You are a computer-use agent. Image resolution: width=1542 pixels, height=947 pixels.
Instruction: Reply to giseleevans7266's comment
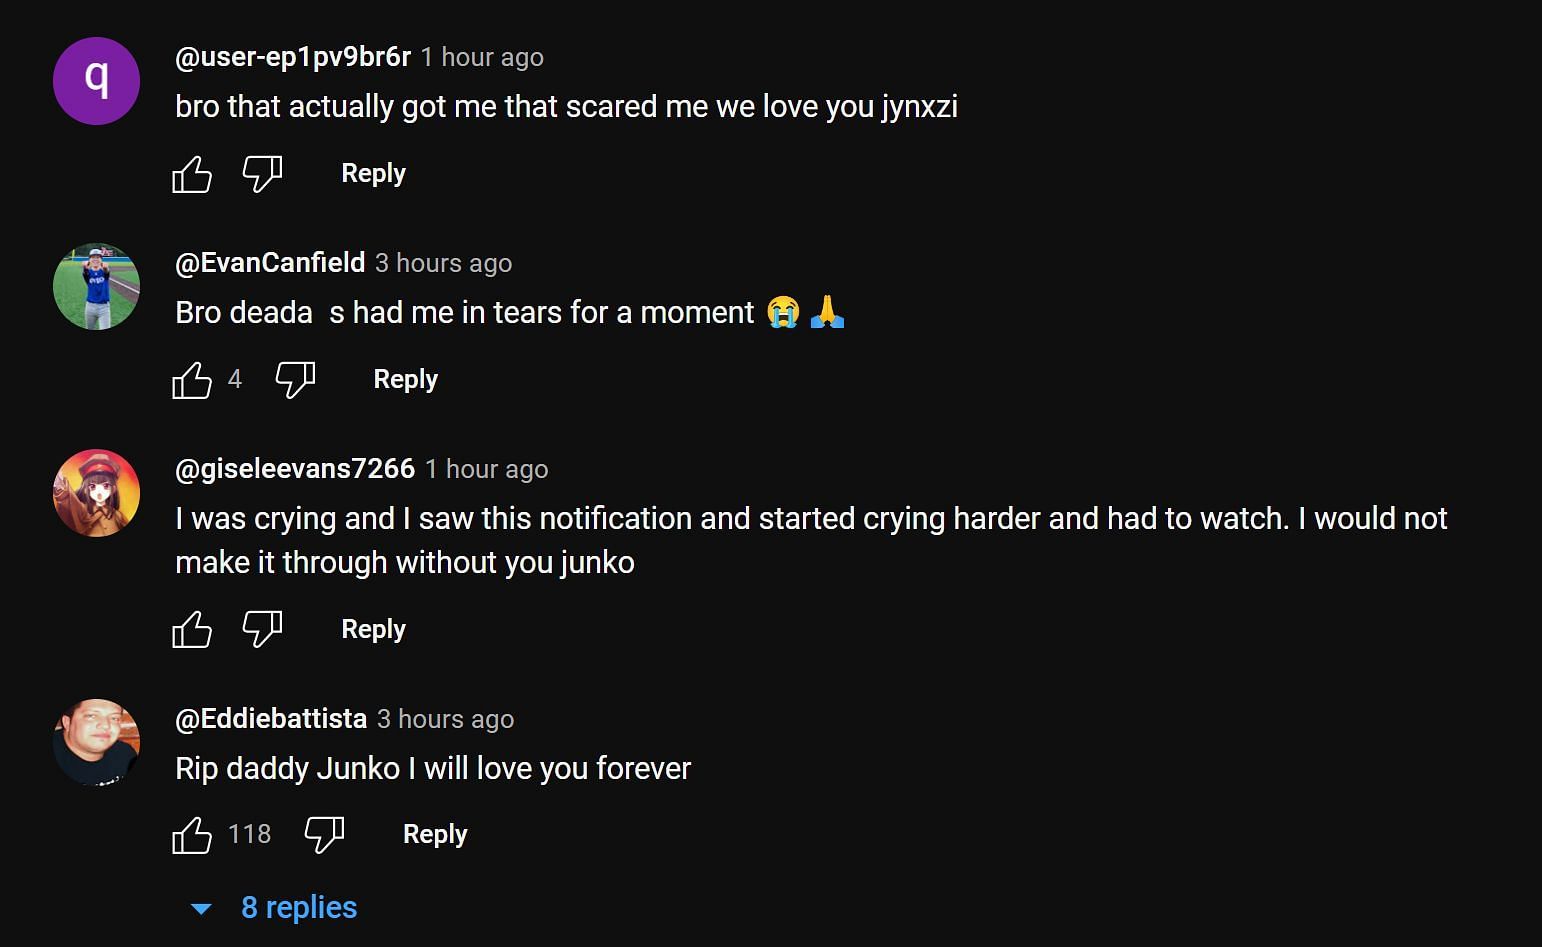[373, 629]
